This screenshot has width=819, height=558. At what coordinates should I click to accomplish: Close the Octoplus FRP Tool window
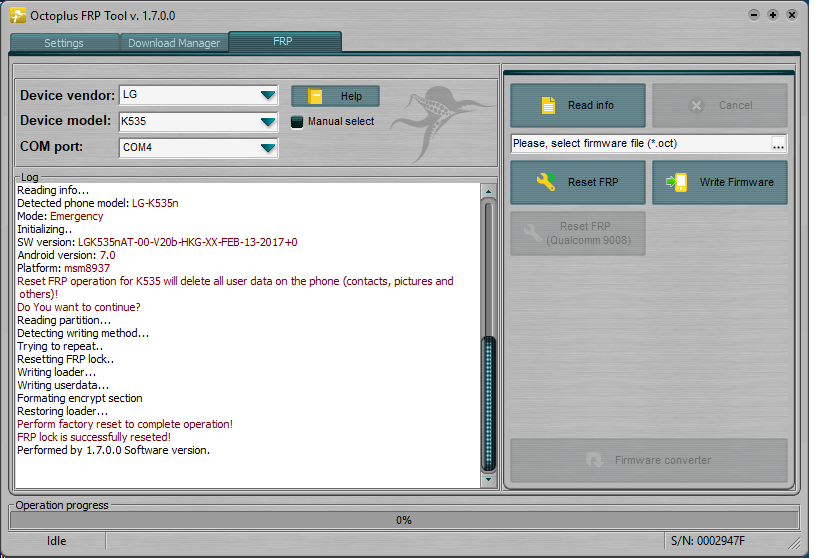[792, 15]
